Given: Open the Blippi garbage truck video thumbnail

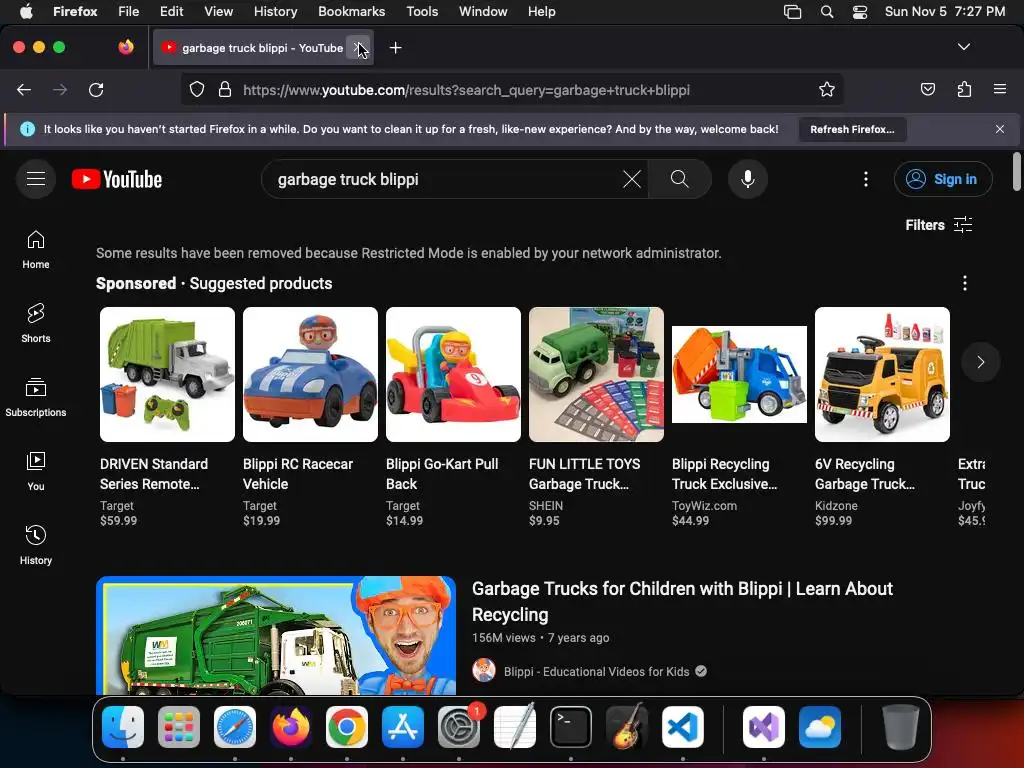Looking at the screenshot, I should (x=276, y=635).
